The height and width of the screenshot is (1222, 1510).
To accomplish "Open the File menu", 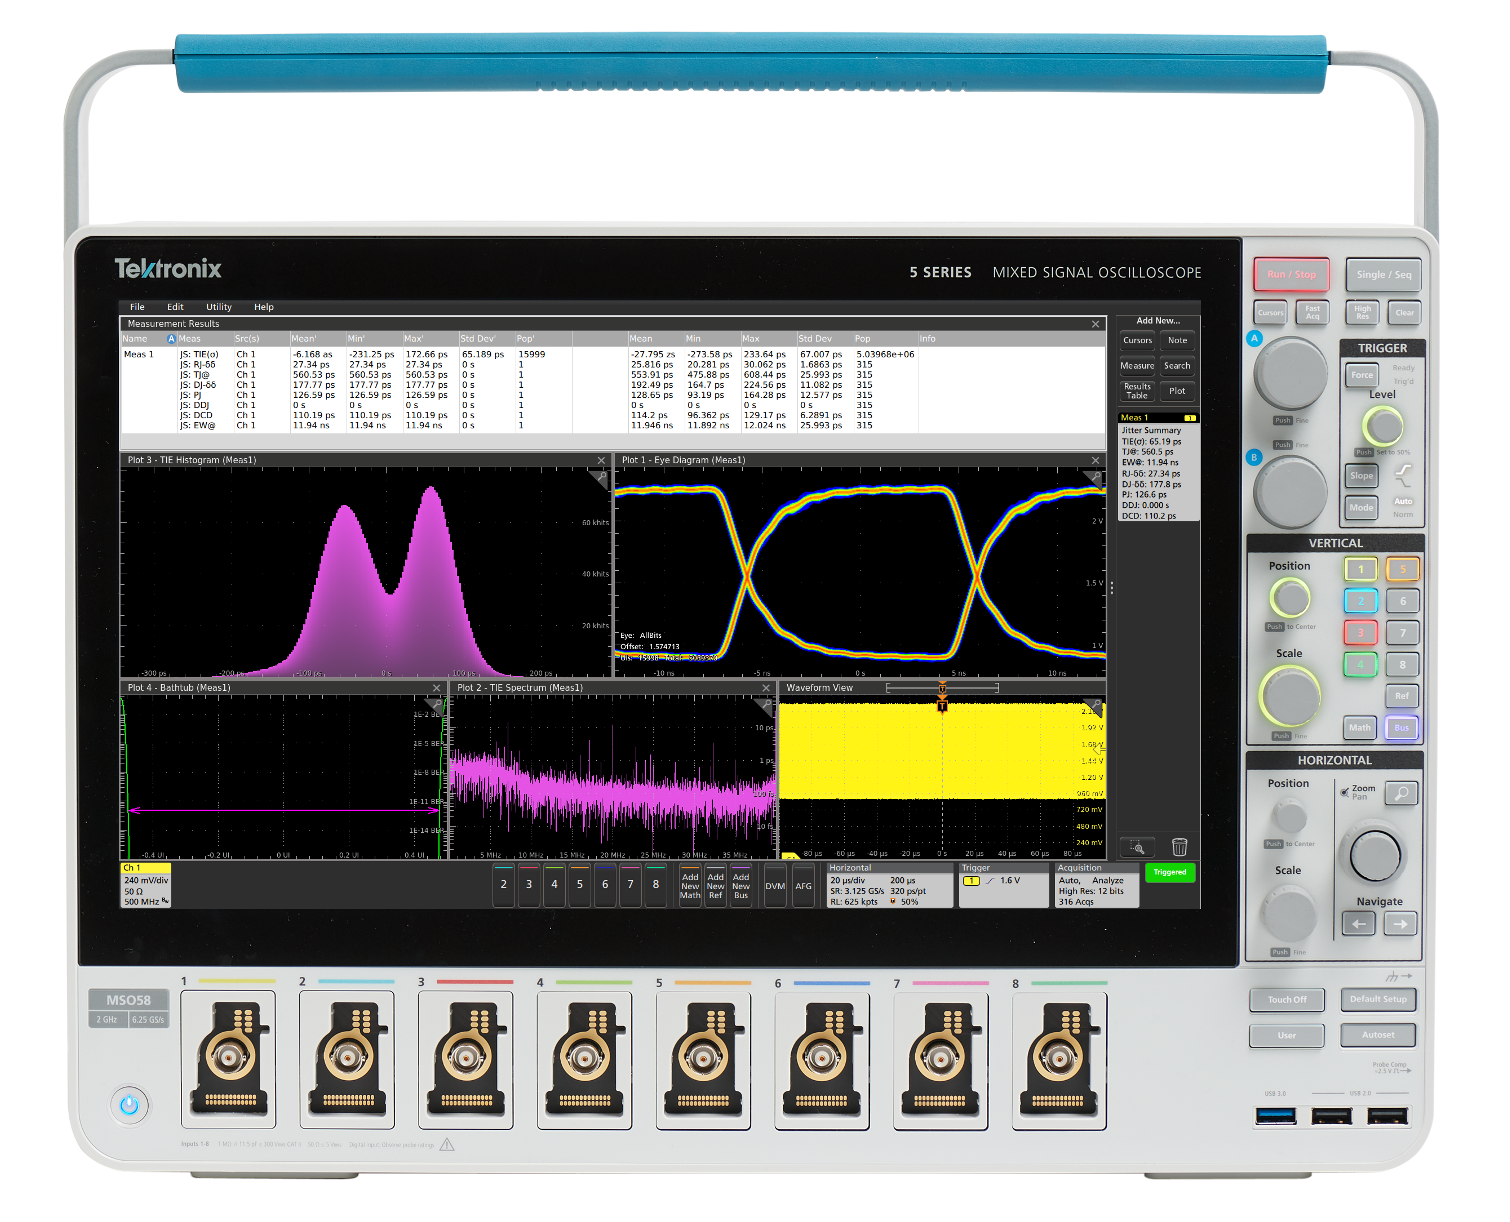I will [137, 307].
